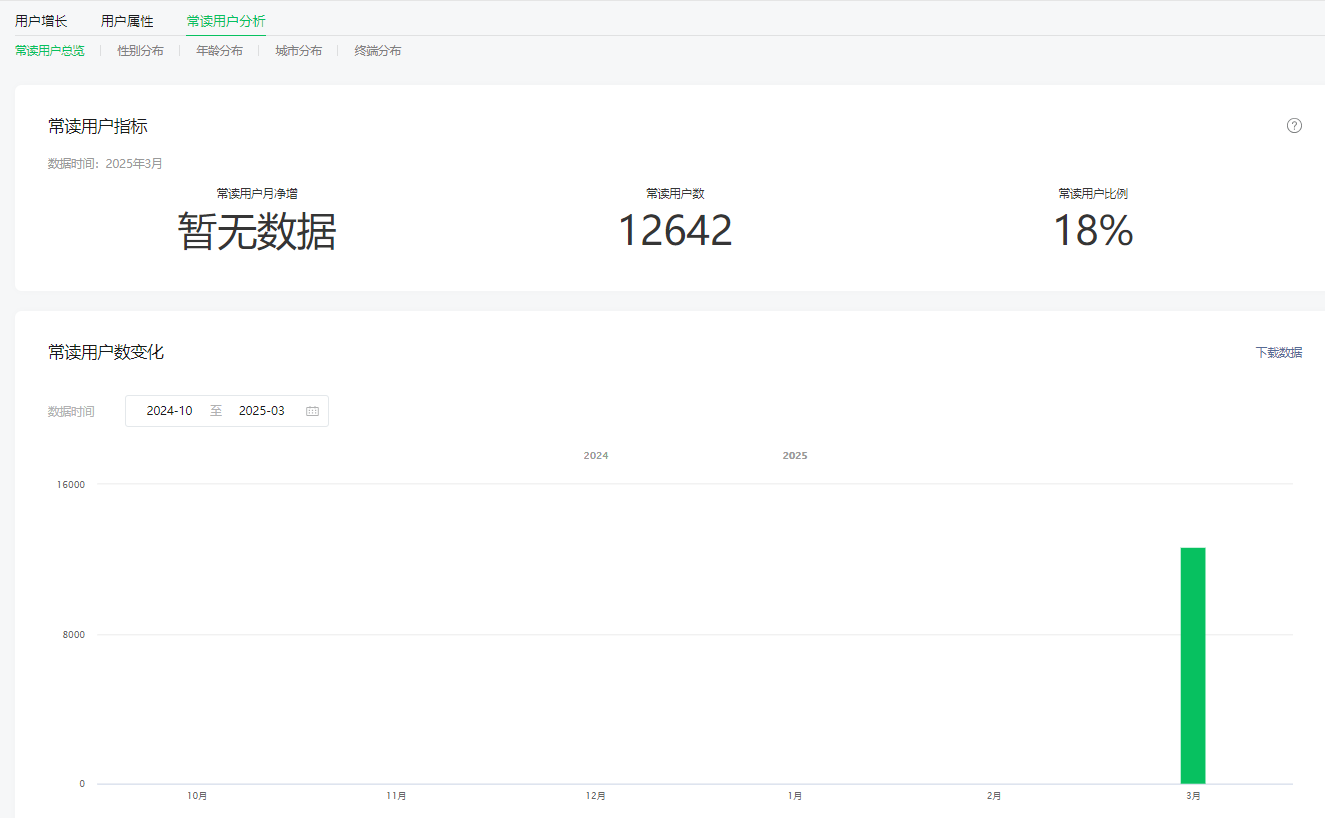The height and width of the screenshot is (818, 1325).
Task: Open the calendar icon in date picker
Action: [312, 411]
